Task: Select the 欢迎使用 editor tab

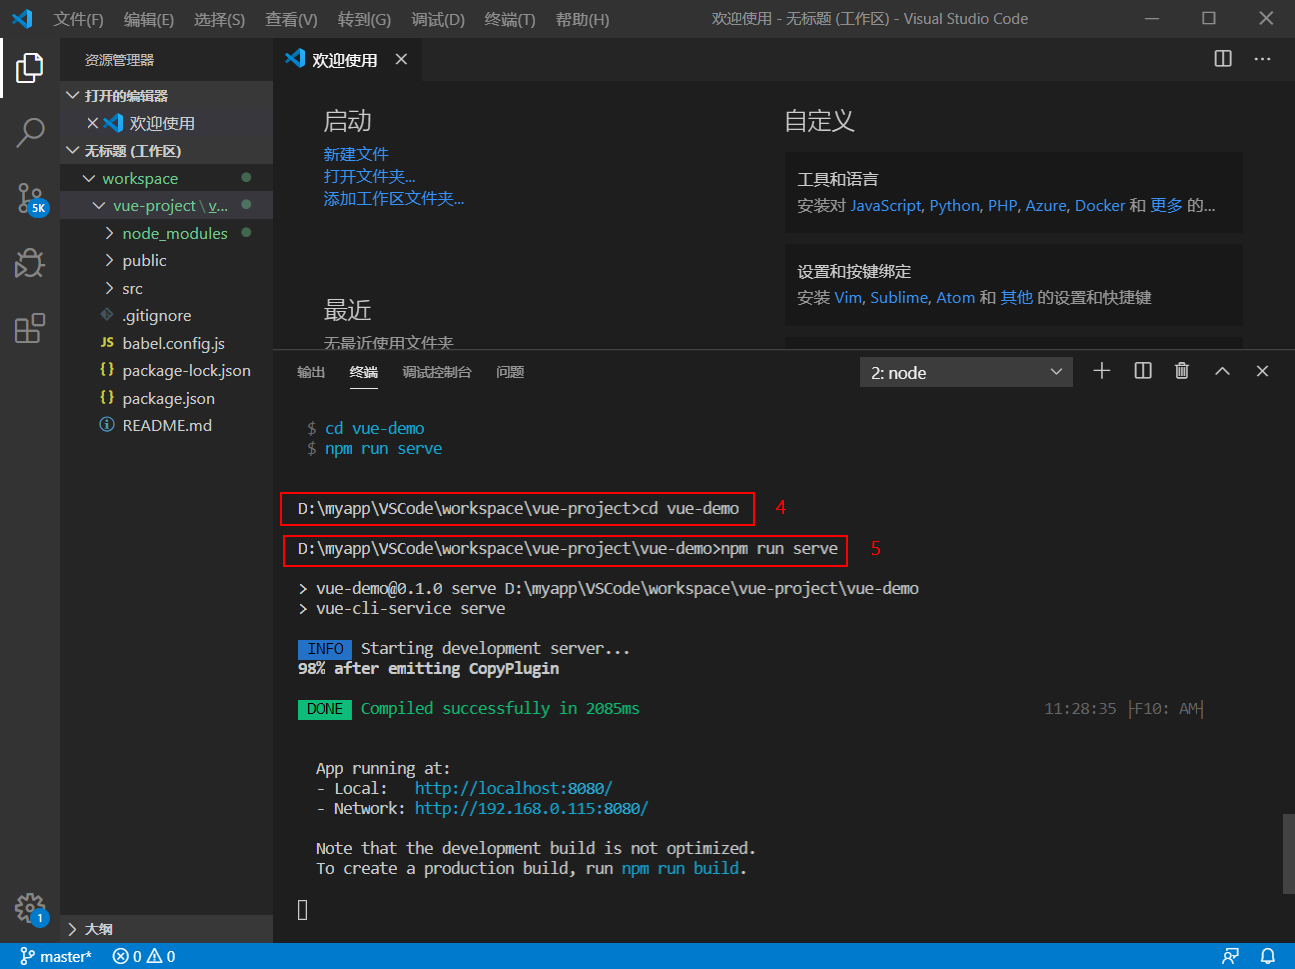Action: pos(347,59)
